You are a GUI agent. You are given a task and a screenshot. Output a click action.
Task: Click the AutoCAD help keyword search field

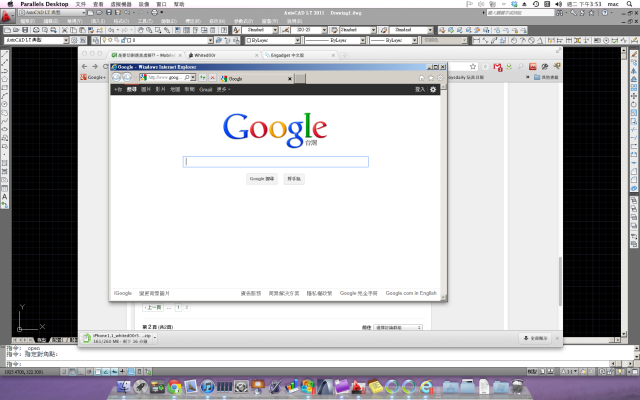tap(520, 13)
